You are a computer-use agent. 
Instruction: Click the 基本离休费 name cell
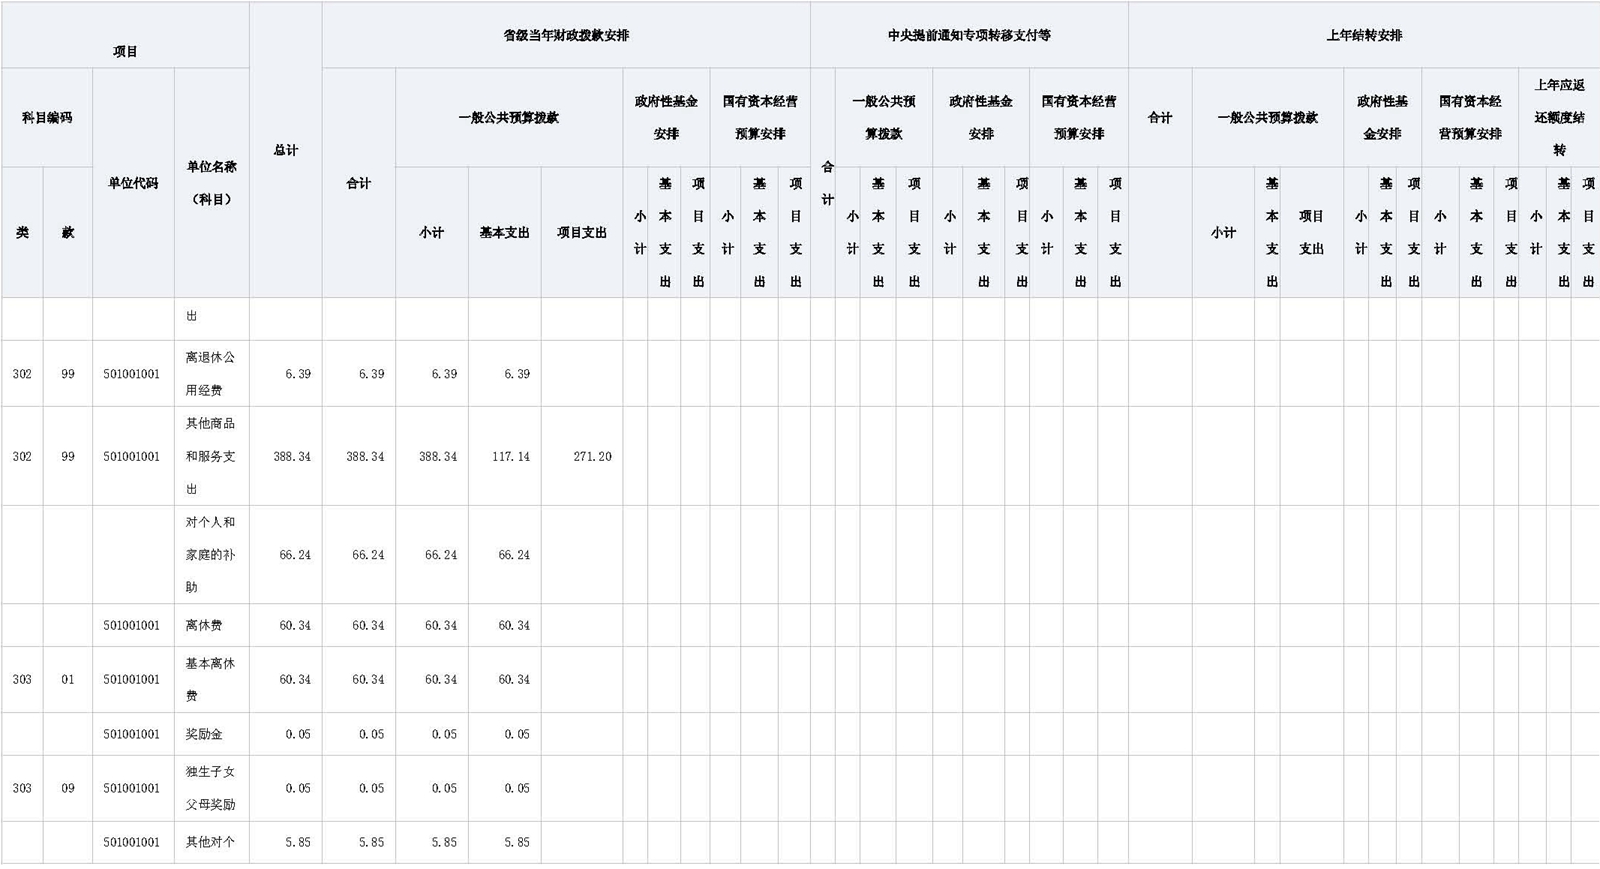tap(212, 679)
